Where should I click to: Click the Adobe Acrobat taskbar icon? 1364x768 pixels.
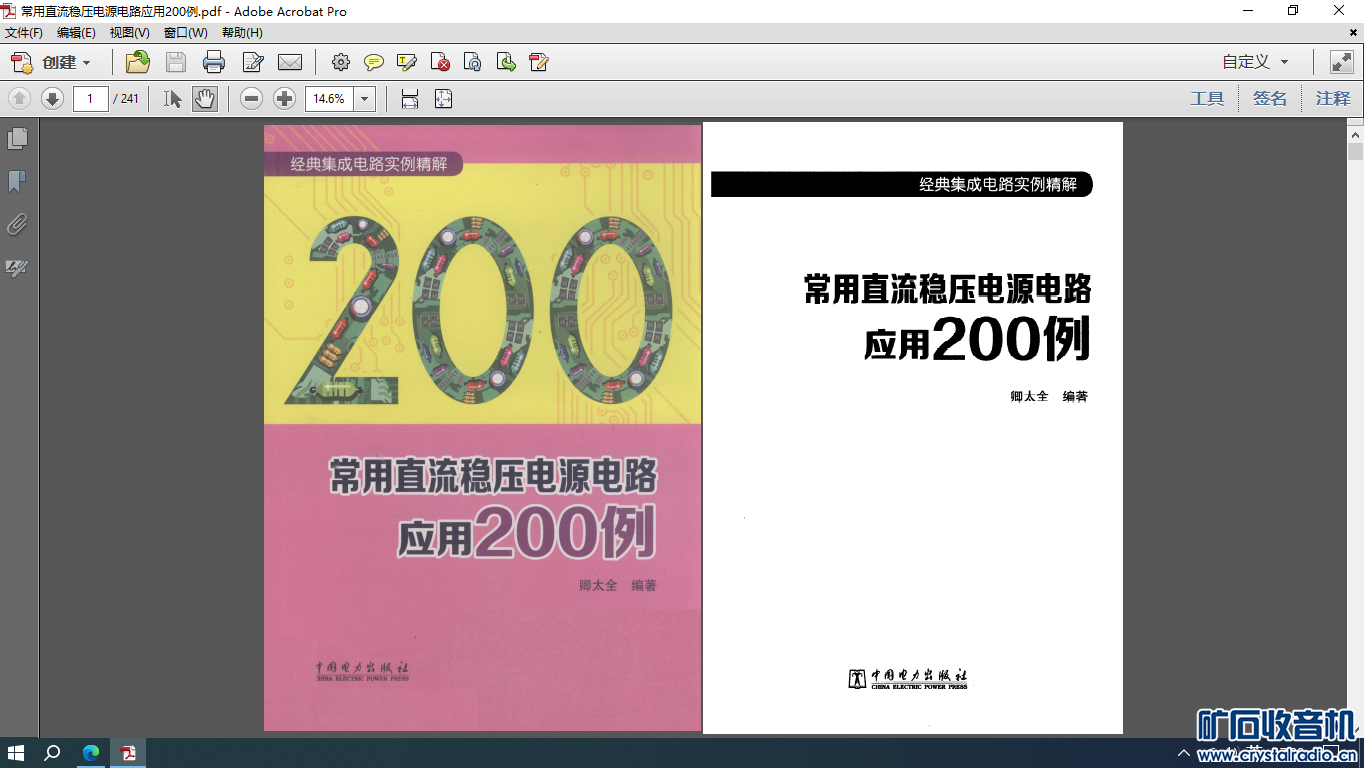coord(129,753)
